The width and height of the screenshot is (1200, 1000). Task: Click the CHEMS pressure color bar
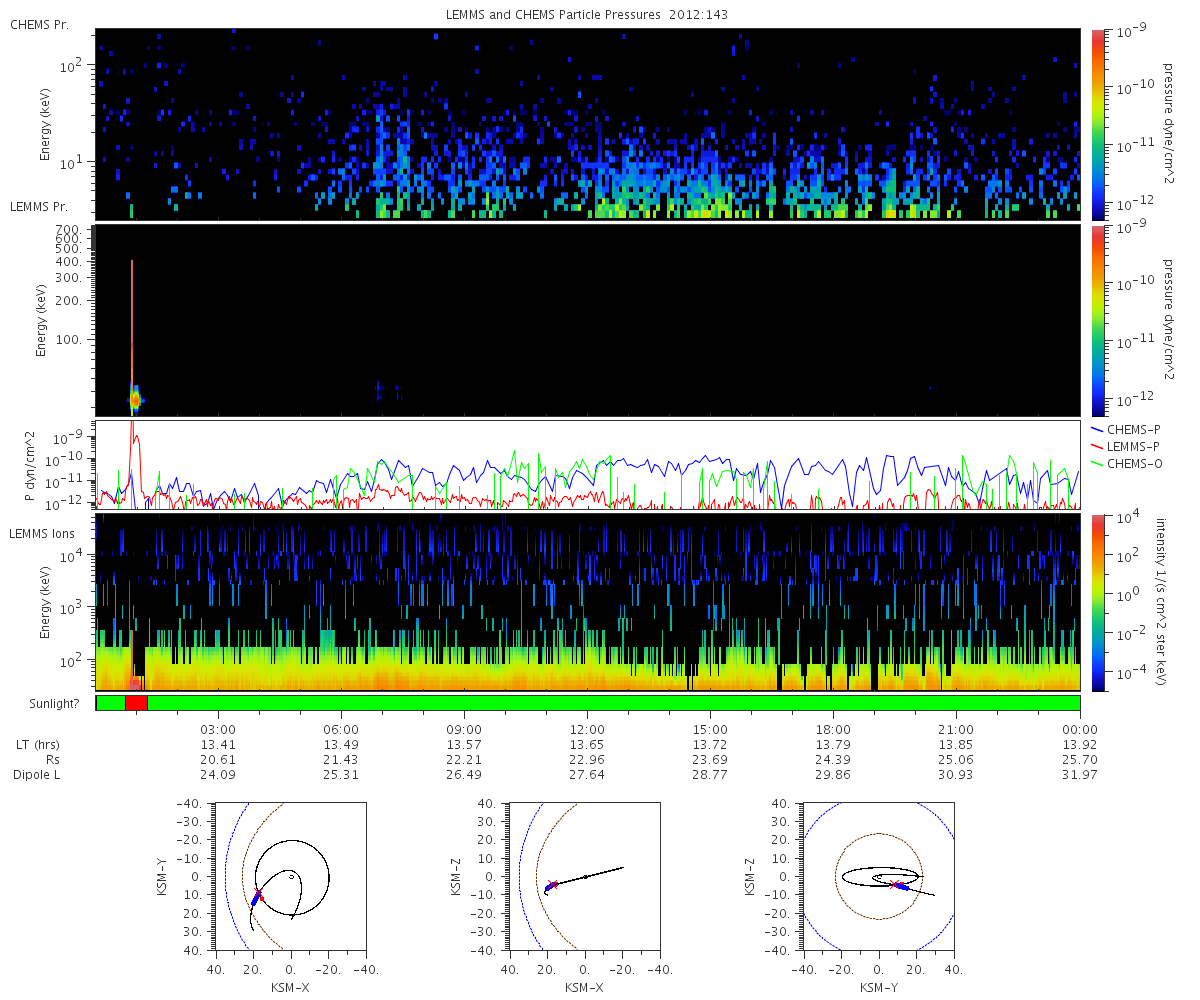(x=1098, y=124)
